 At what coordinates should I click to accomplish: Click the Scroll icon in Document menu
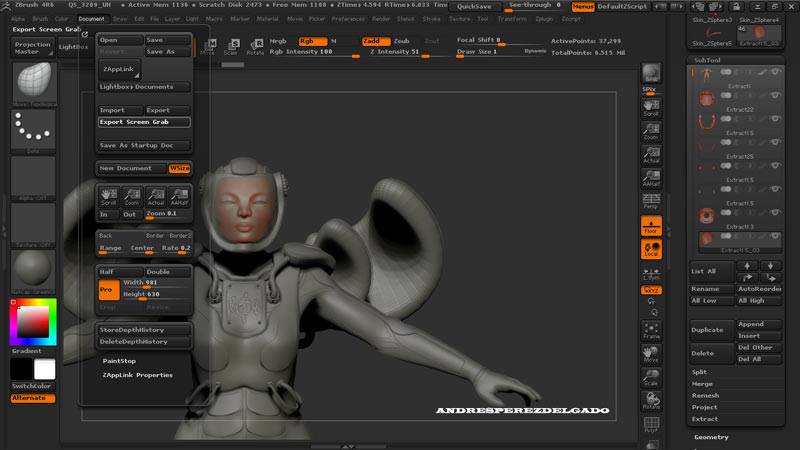(108, 197)
